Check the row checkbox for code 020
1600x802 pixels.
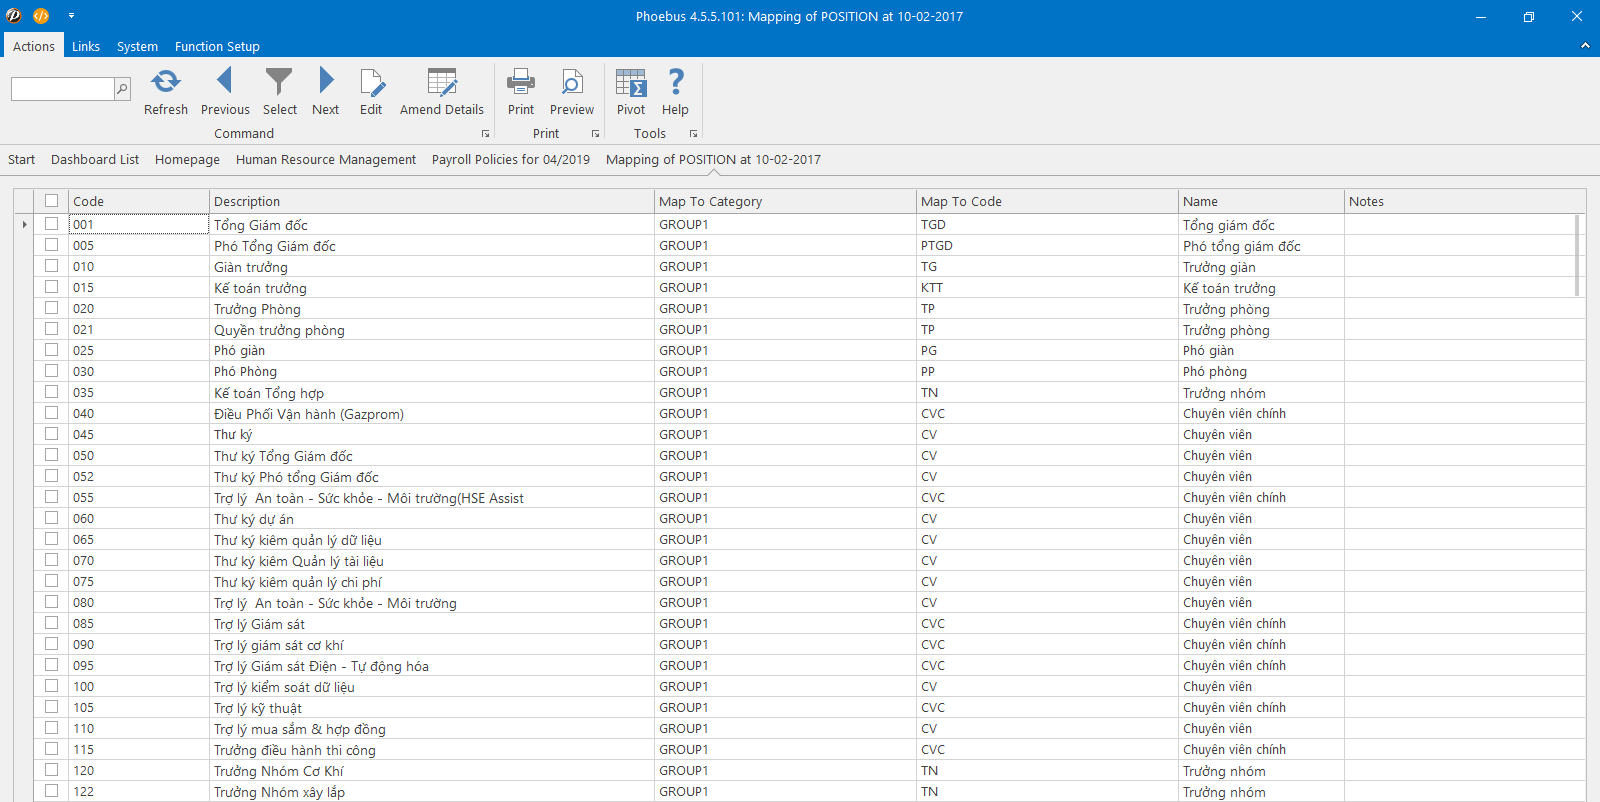click(51, 308)
